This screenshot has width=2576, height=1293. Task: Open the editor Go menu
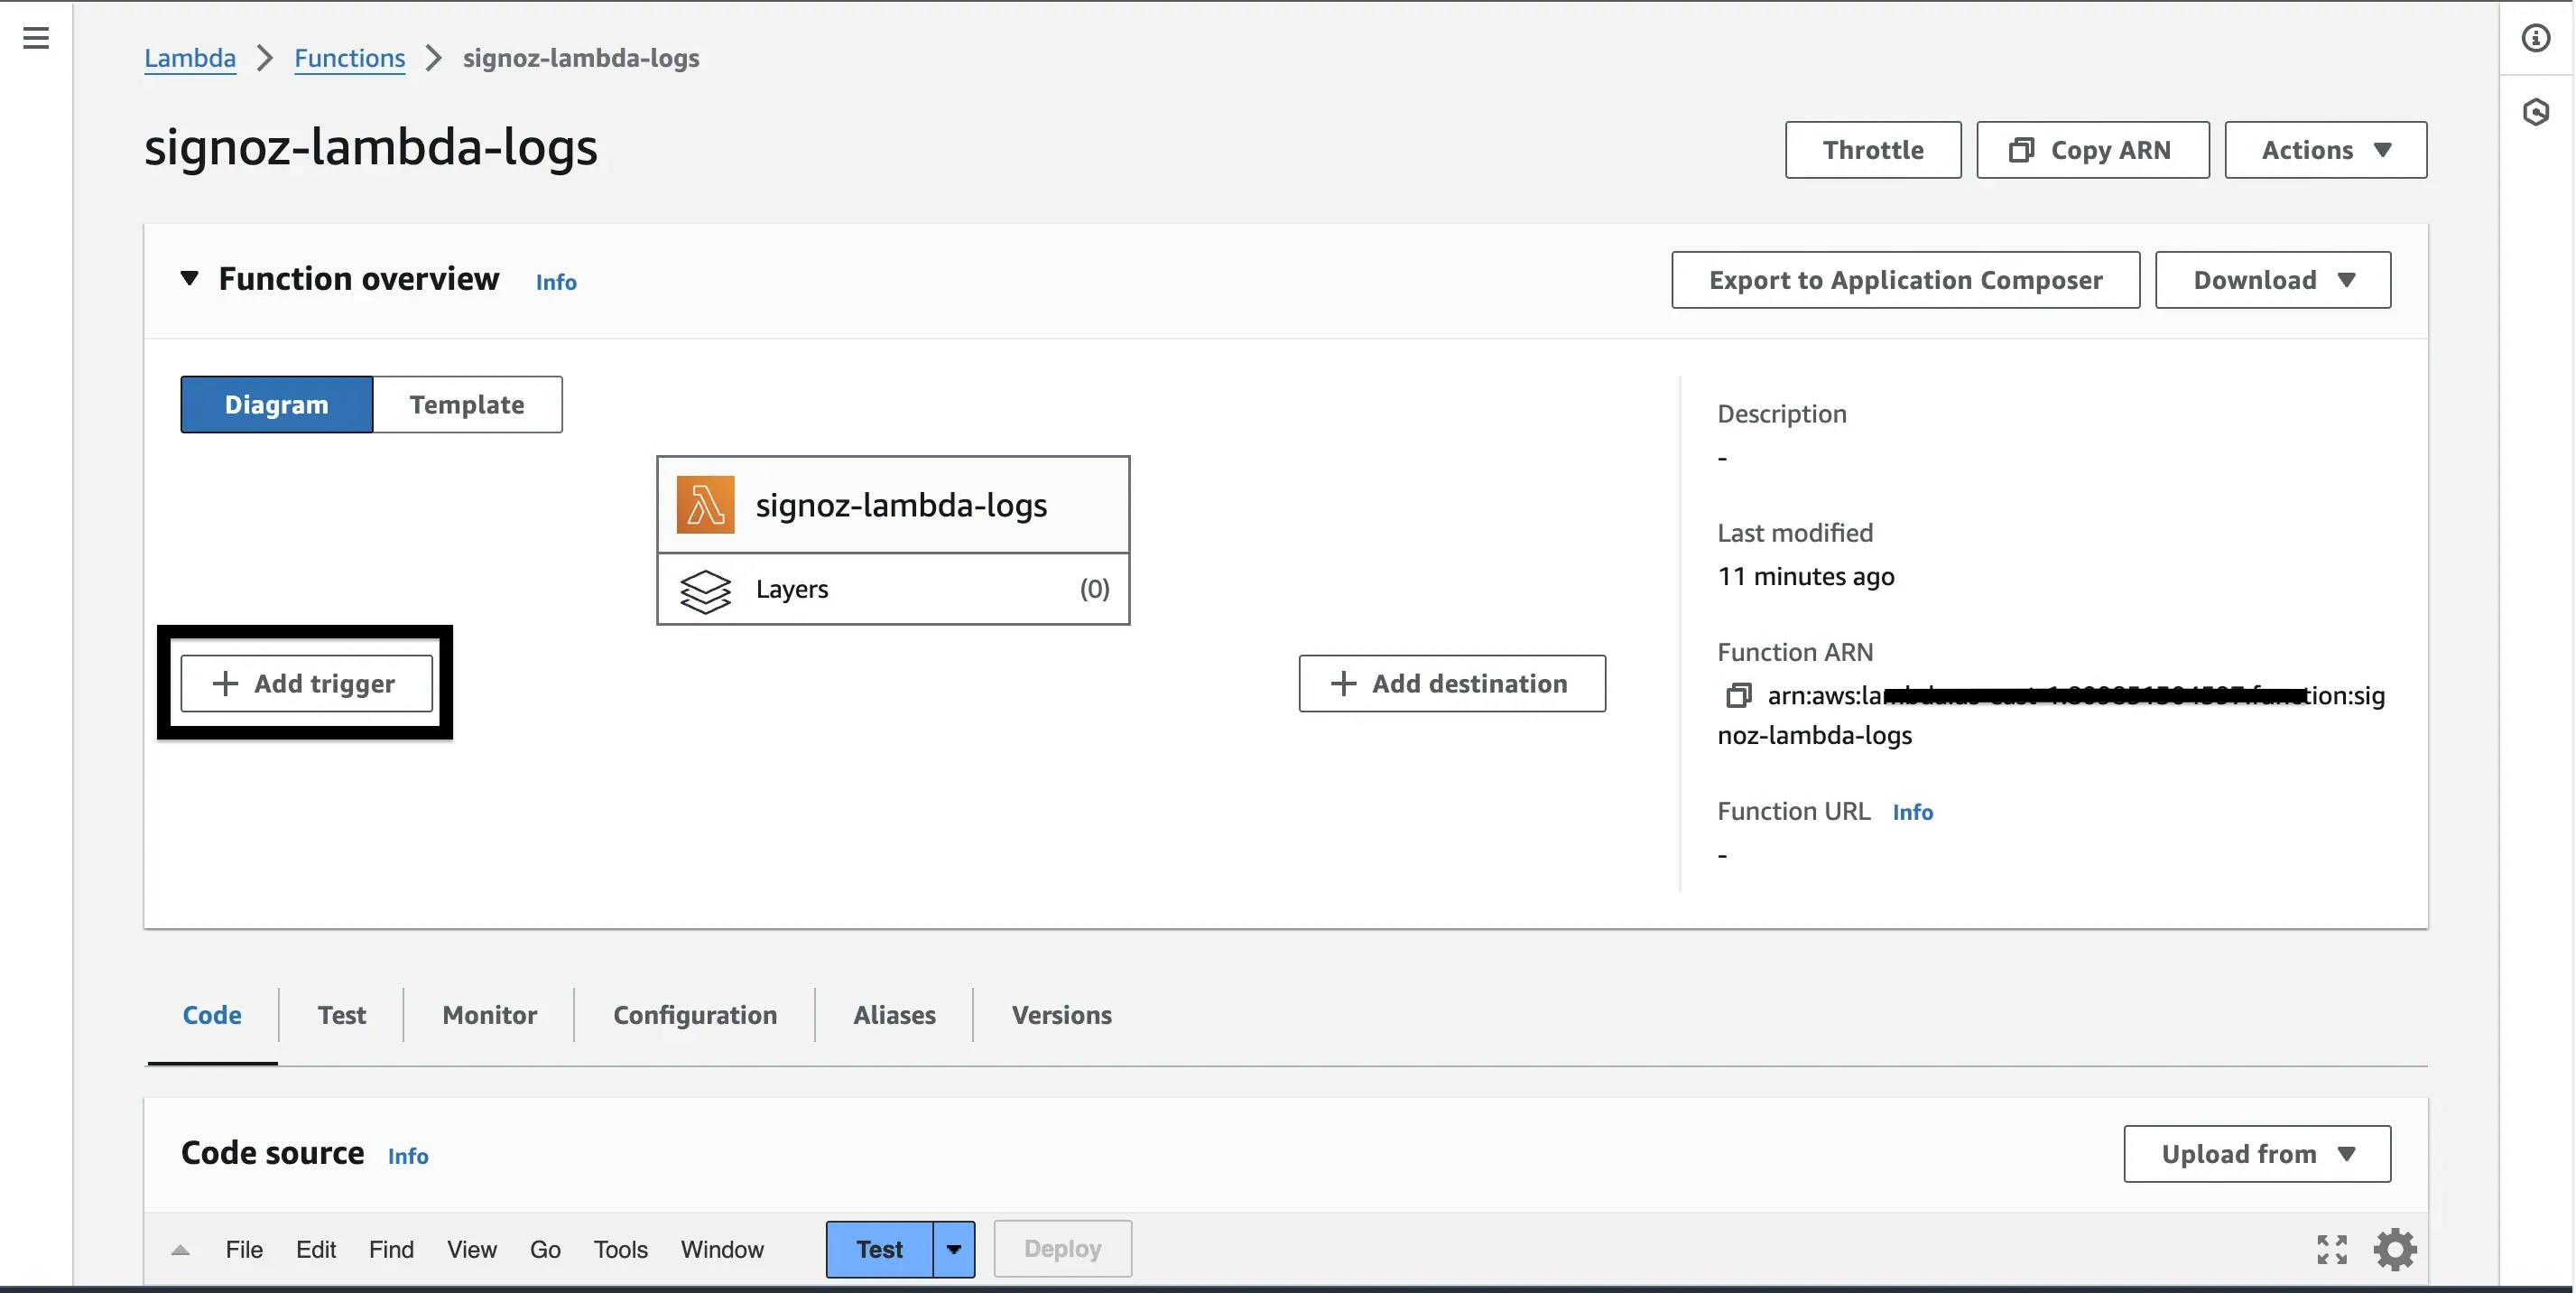click(x=545, y=1250)
